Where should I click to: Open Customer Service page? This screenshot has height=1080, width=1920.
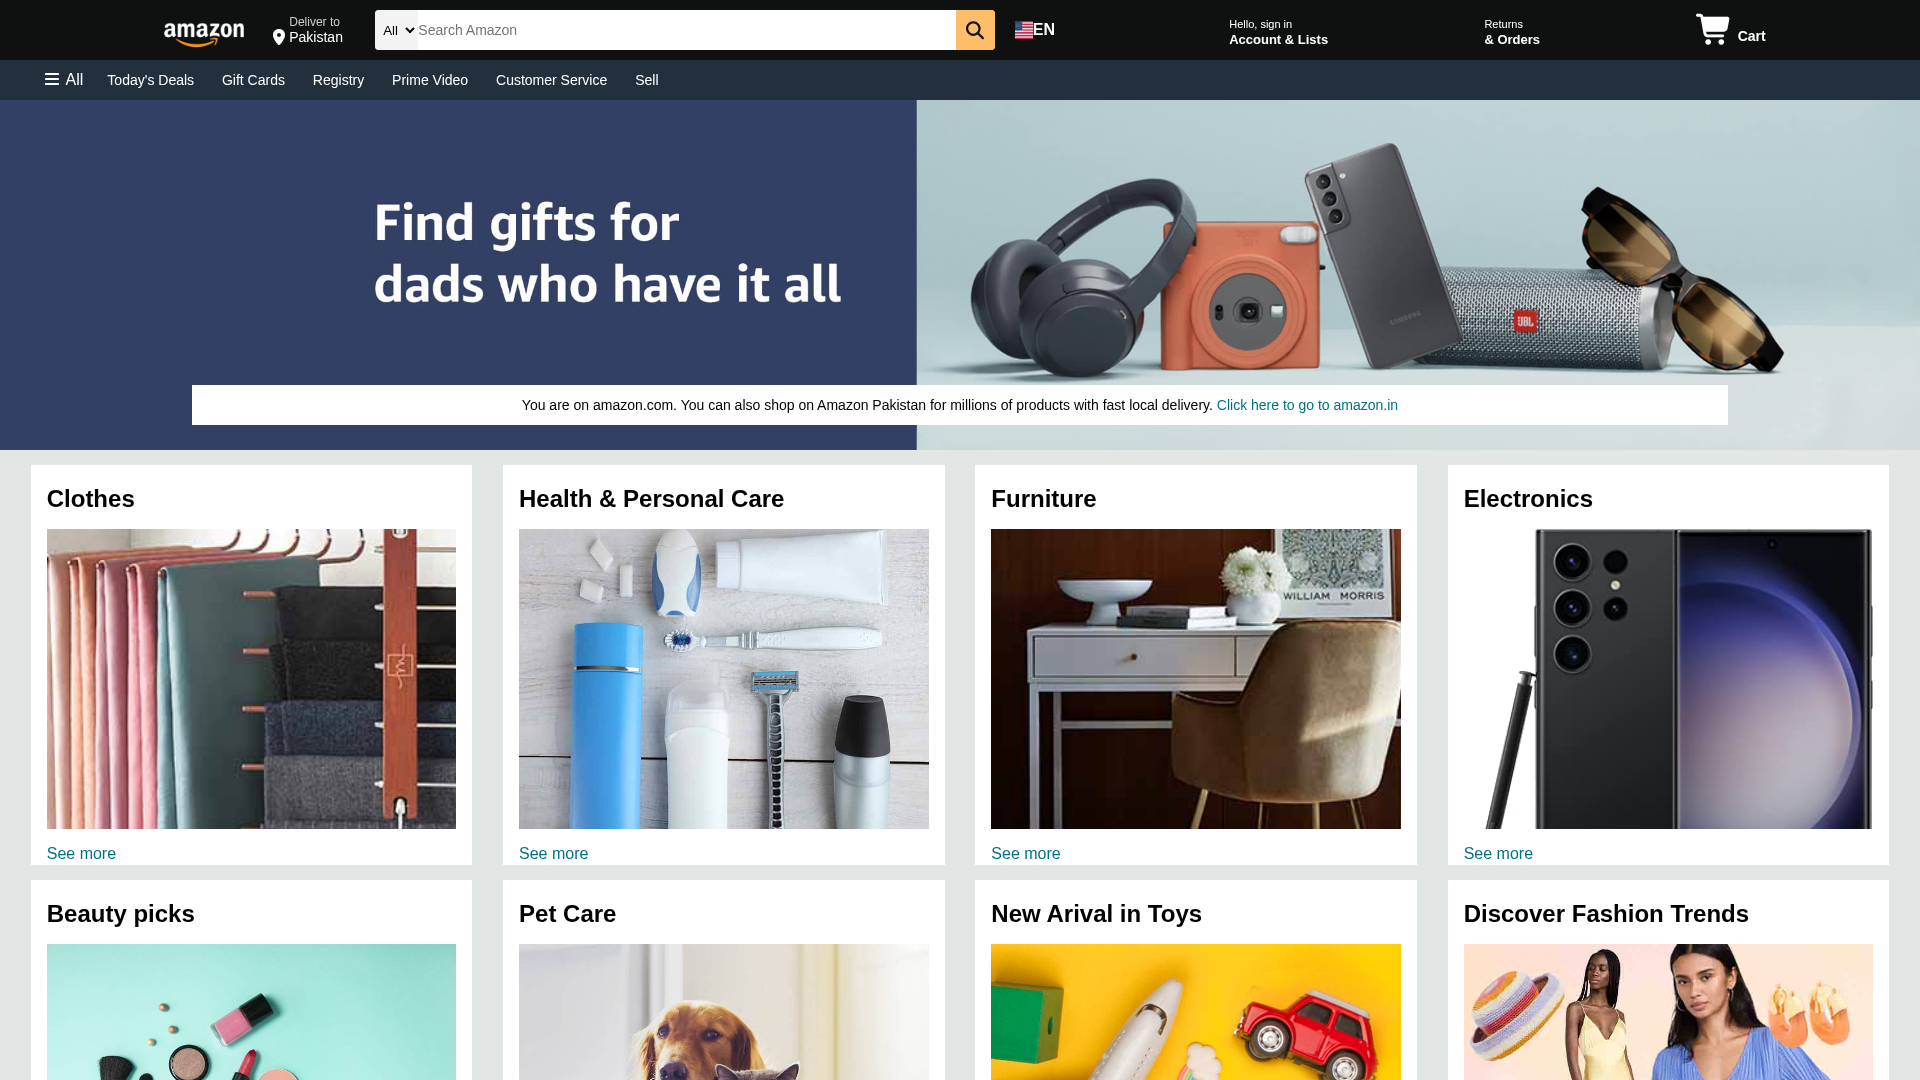pyautogui.click(x=551, y=80)
